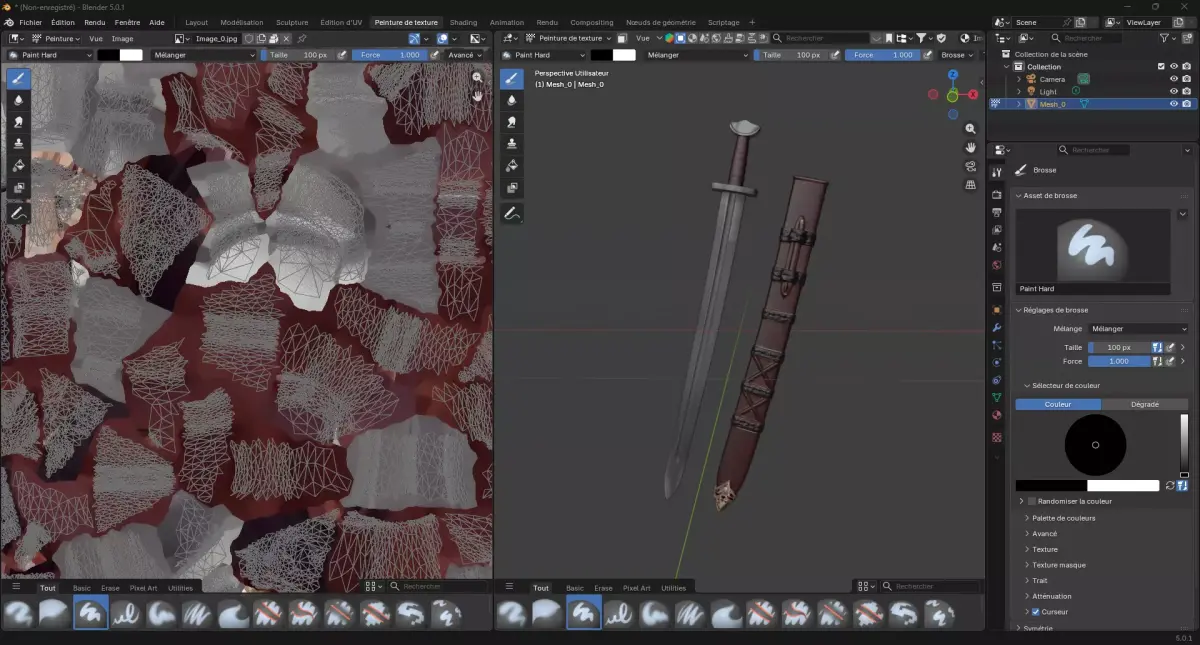
Task: Open the Fichier menu
Action: (30, 22)
